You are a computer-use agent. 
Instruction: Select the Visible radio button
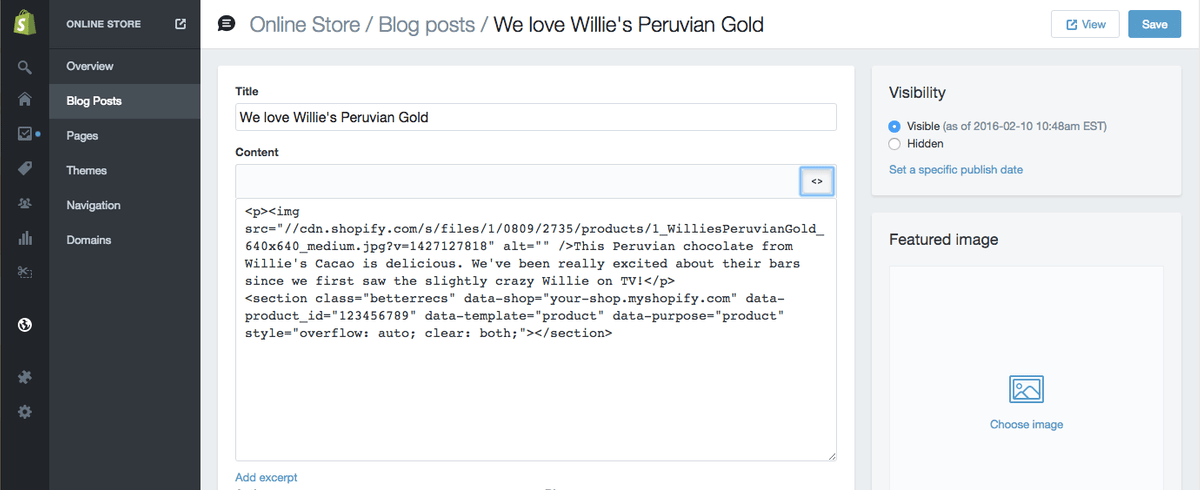[x=894, y=127]
